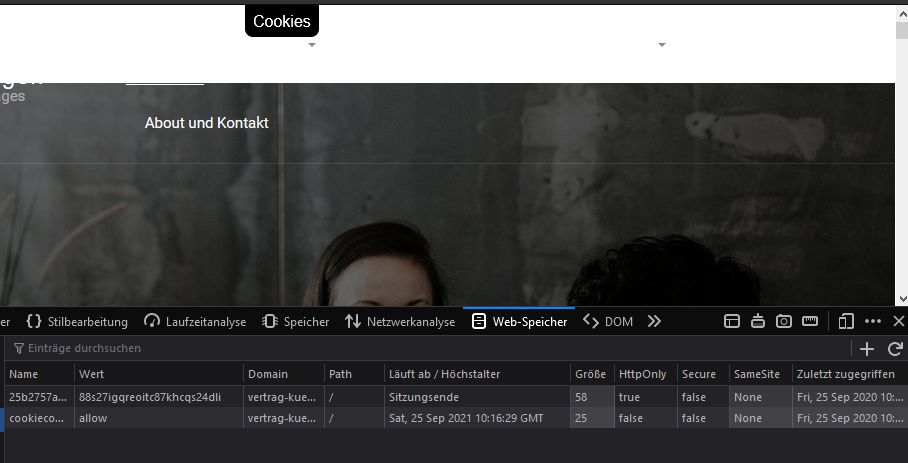Switch to the Stilbearbeitung tab
Viewport: 908px width, 463px height.
(x=77, y=321)
